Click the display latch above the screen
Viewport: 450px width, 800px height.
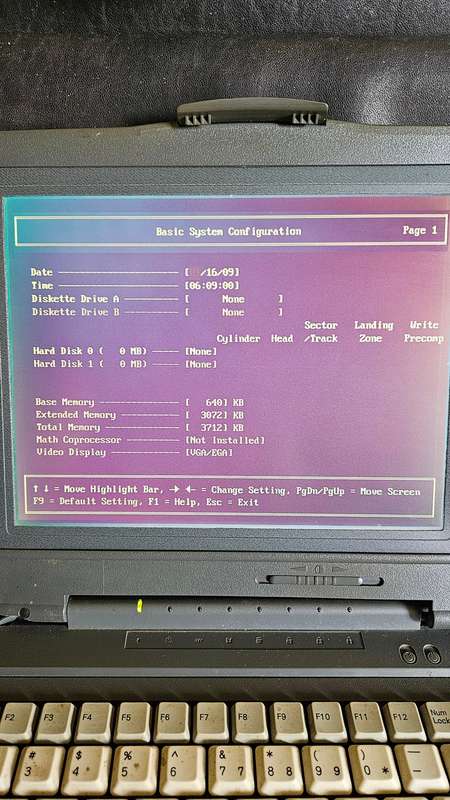point(252,112)
